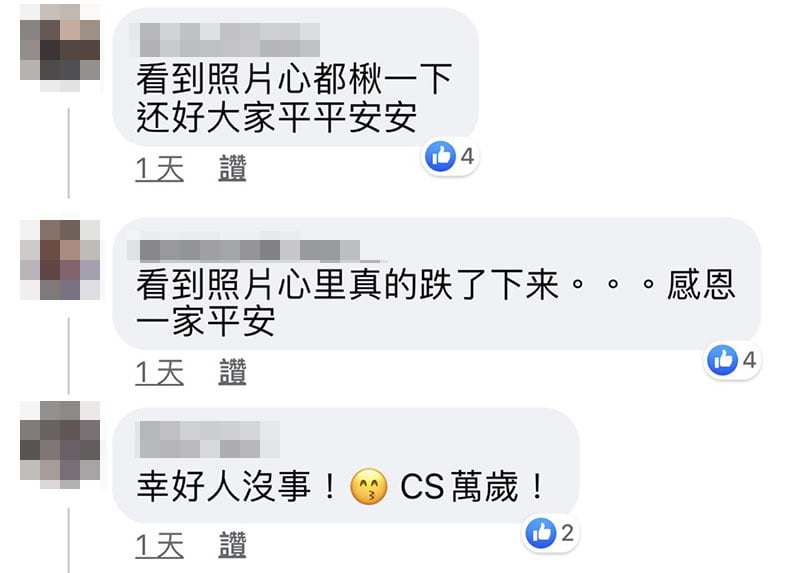The width and height of the screenshot is (800, 573).
Task: Click the blurred username on the second comment
Action: (x=249, y=250)
